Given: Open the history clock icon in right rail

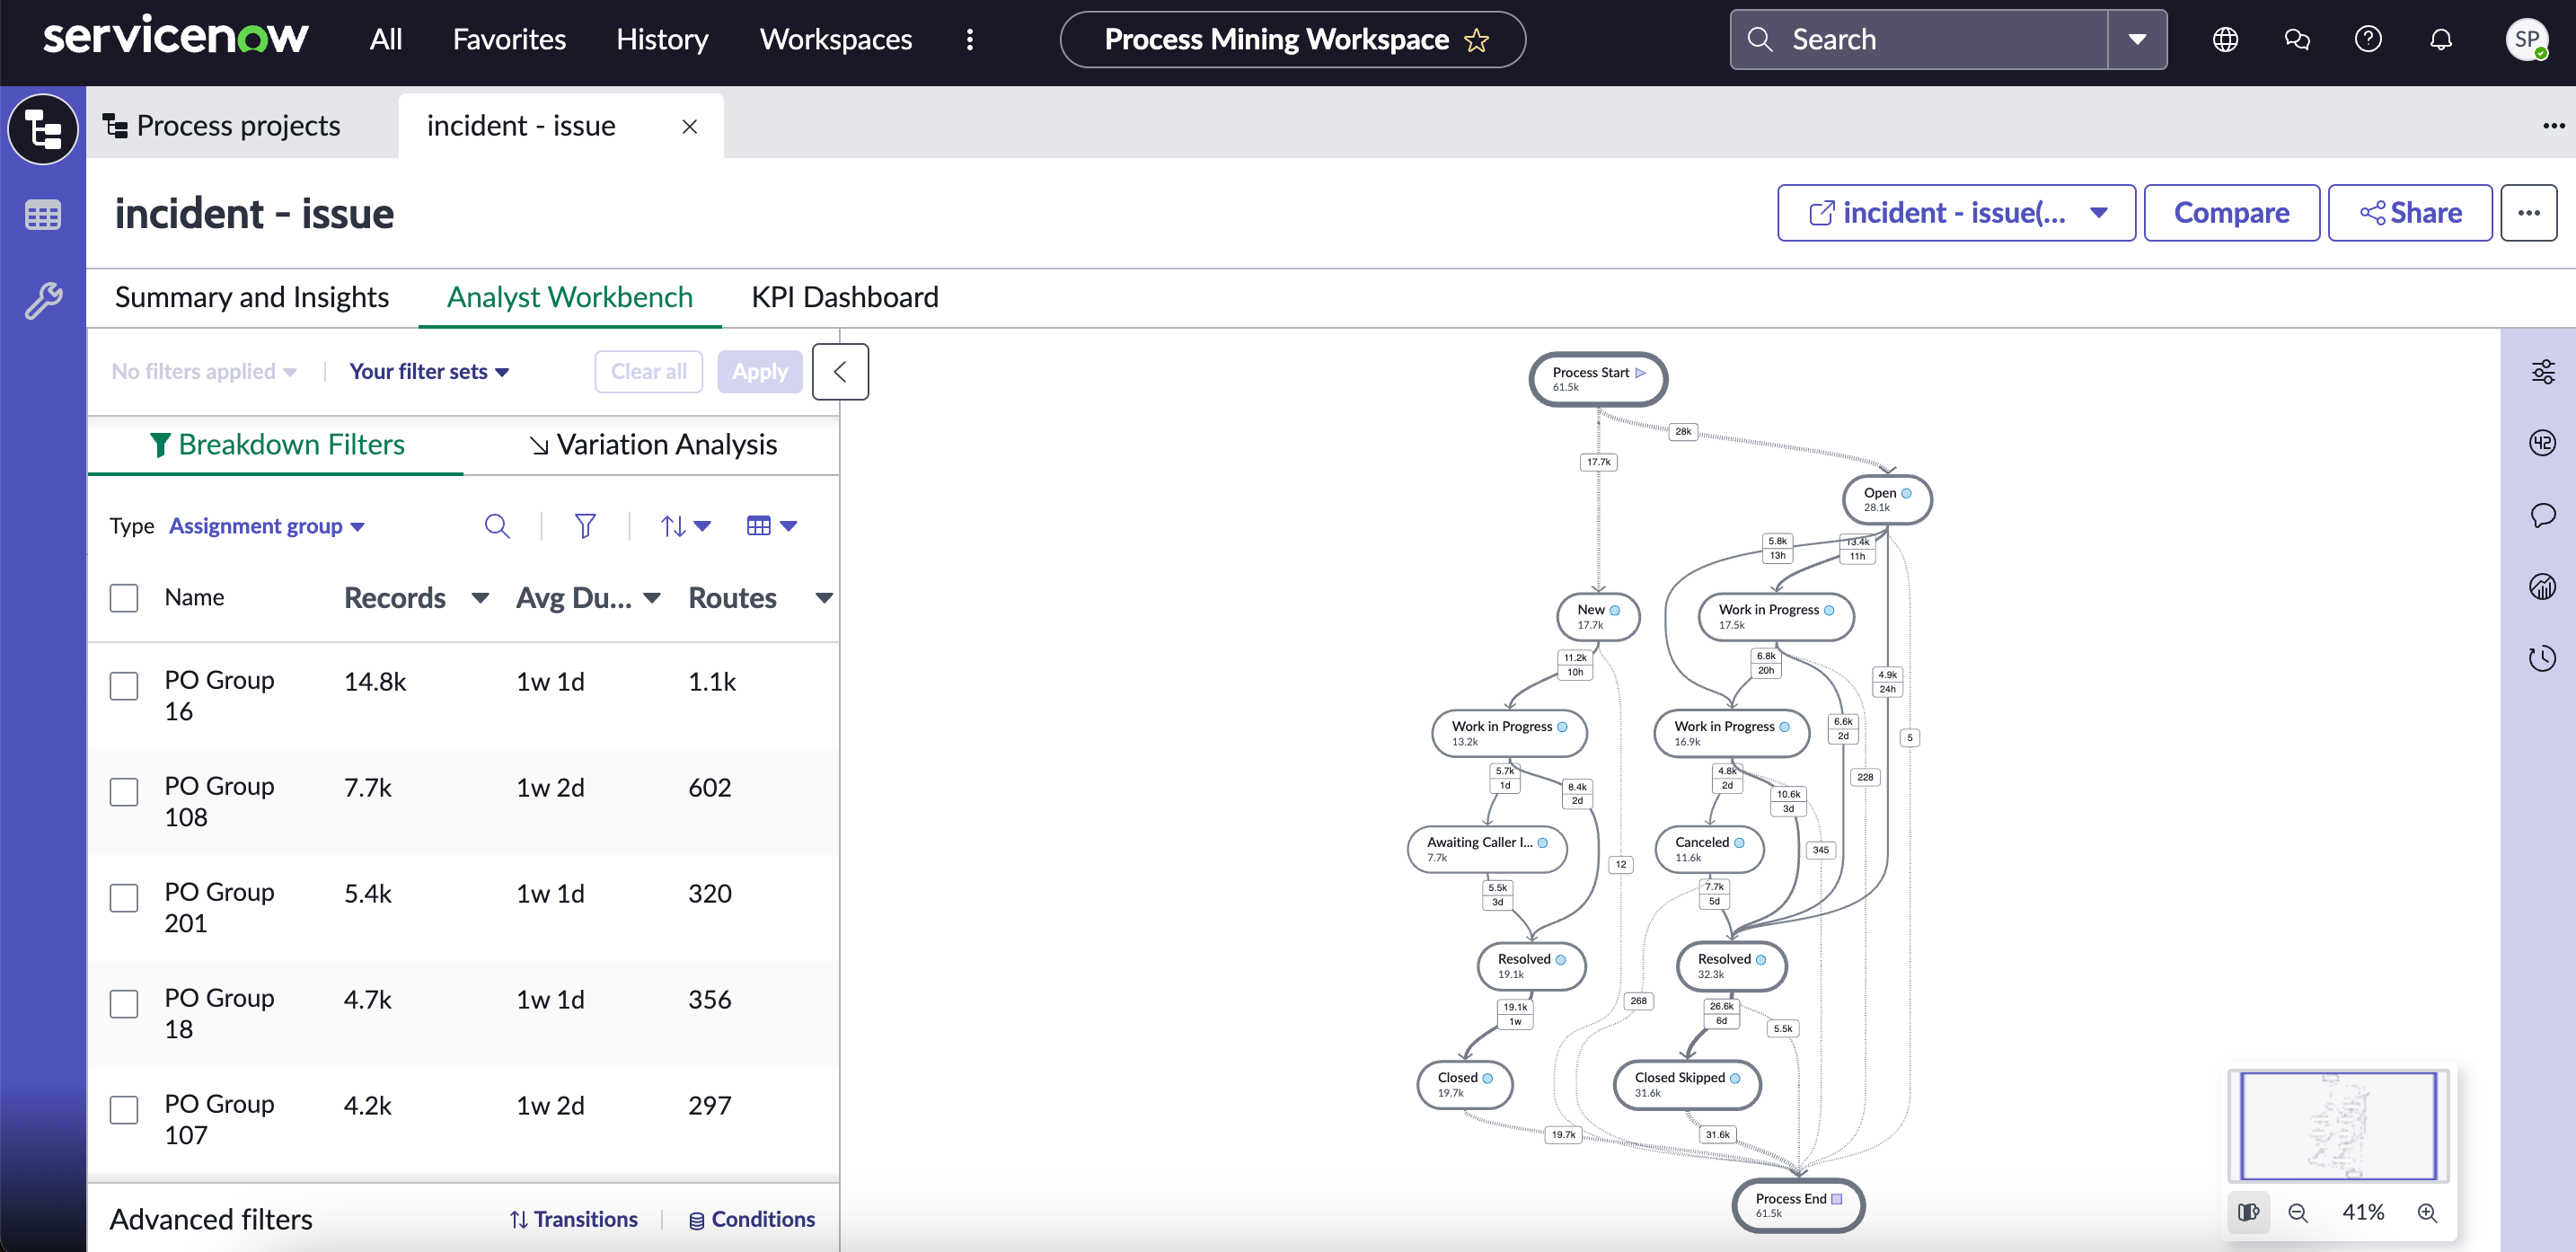Looking at the screenshot, I should [2543, 658].
